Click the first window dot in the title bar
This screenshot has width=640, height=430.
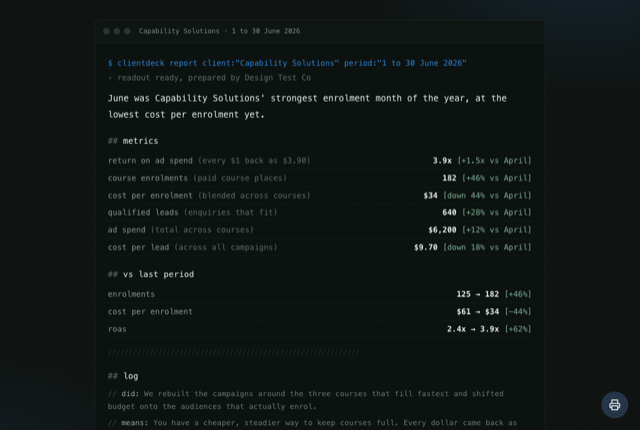tap(106, 31)
